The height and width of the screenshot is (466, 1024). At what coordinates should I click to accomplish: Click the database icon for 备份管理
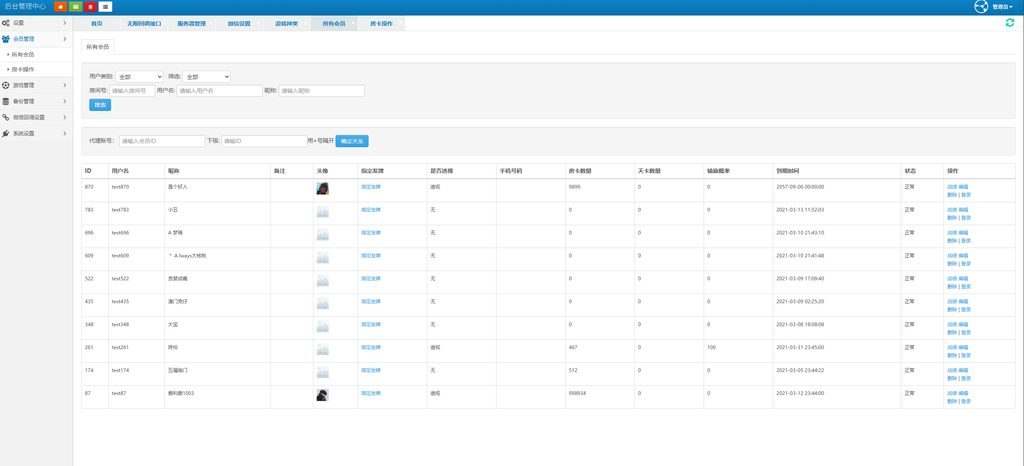[x=6, y=102]
